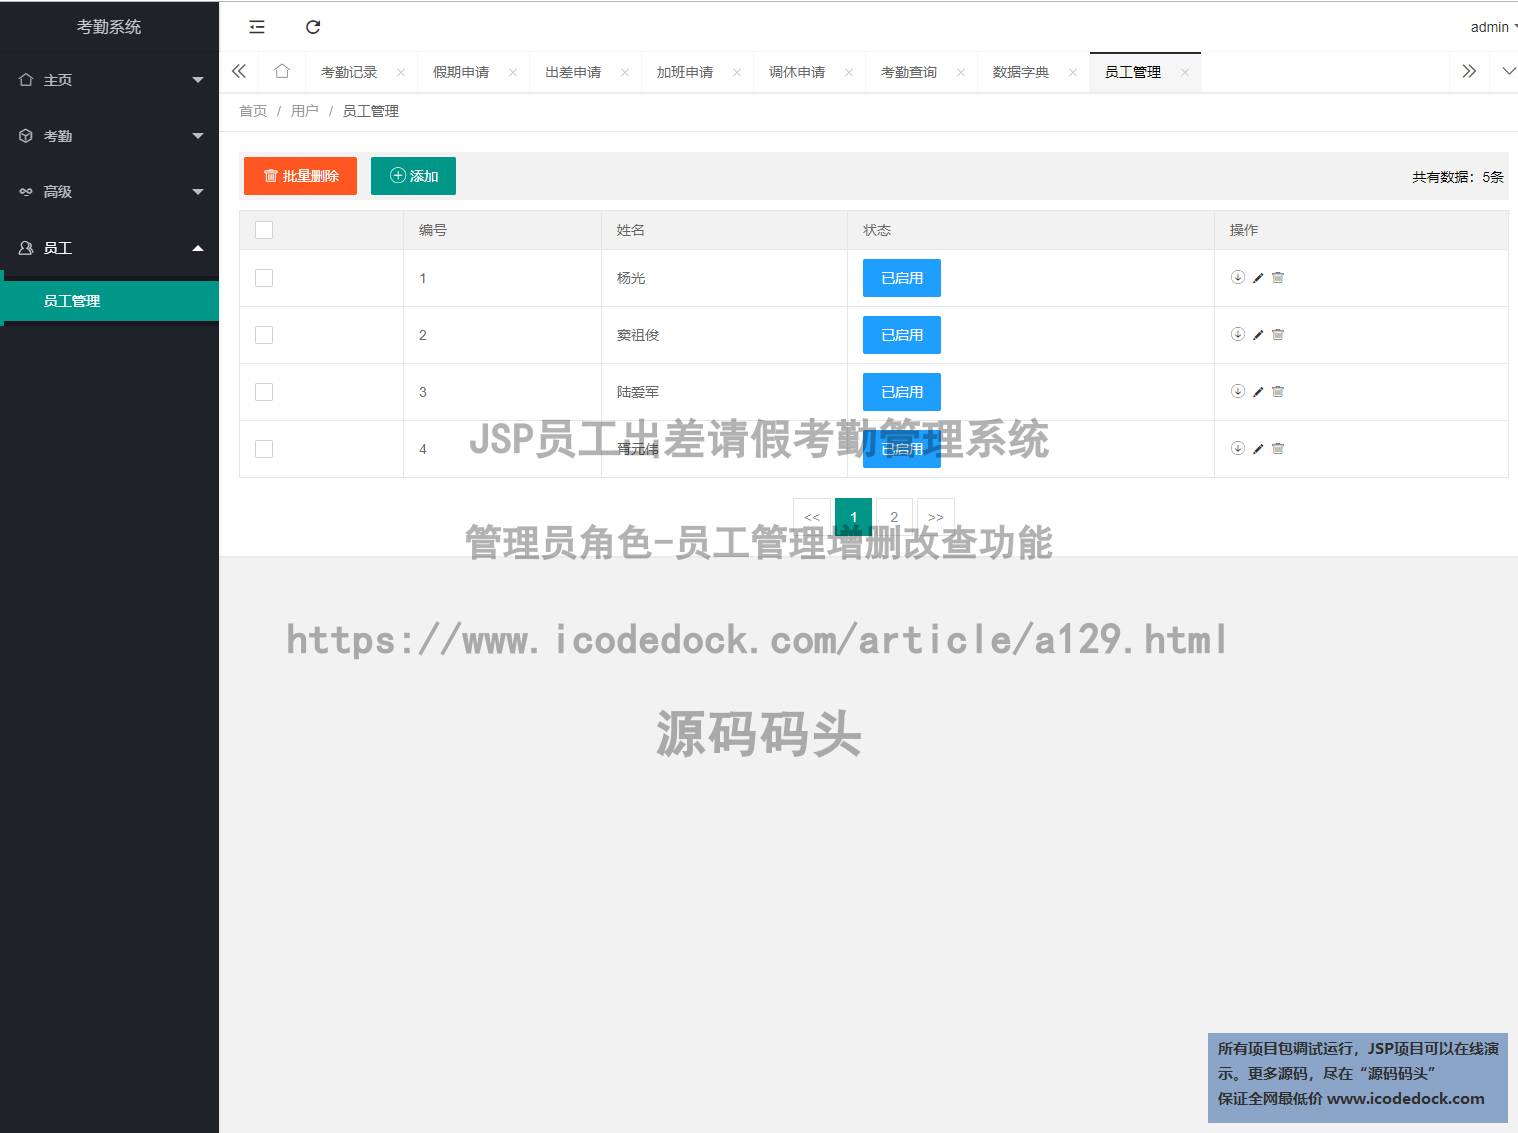This screenshot has width=1518, height=1133.
Task: Close the 出差申请 tab
Action: coord(625,72)
